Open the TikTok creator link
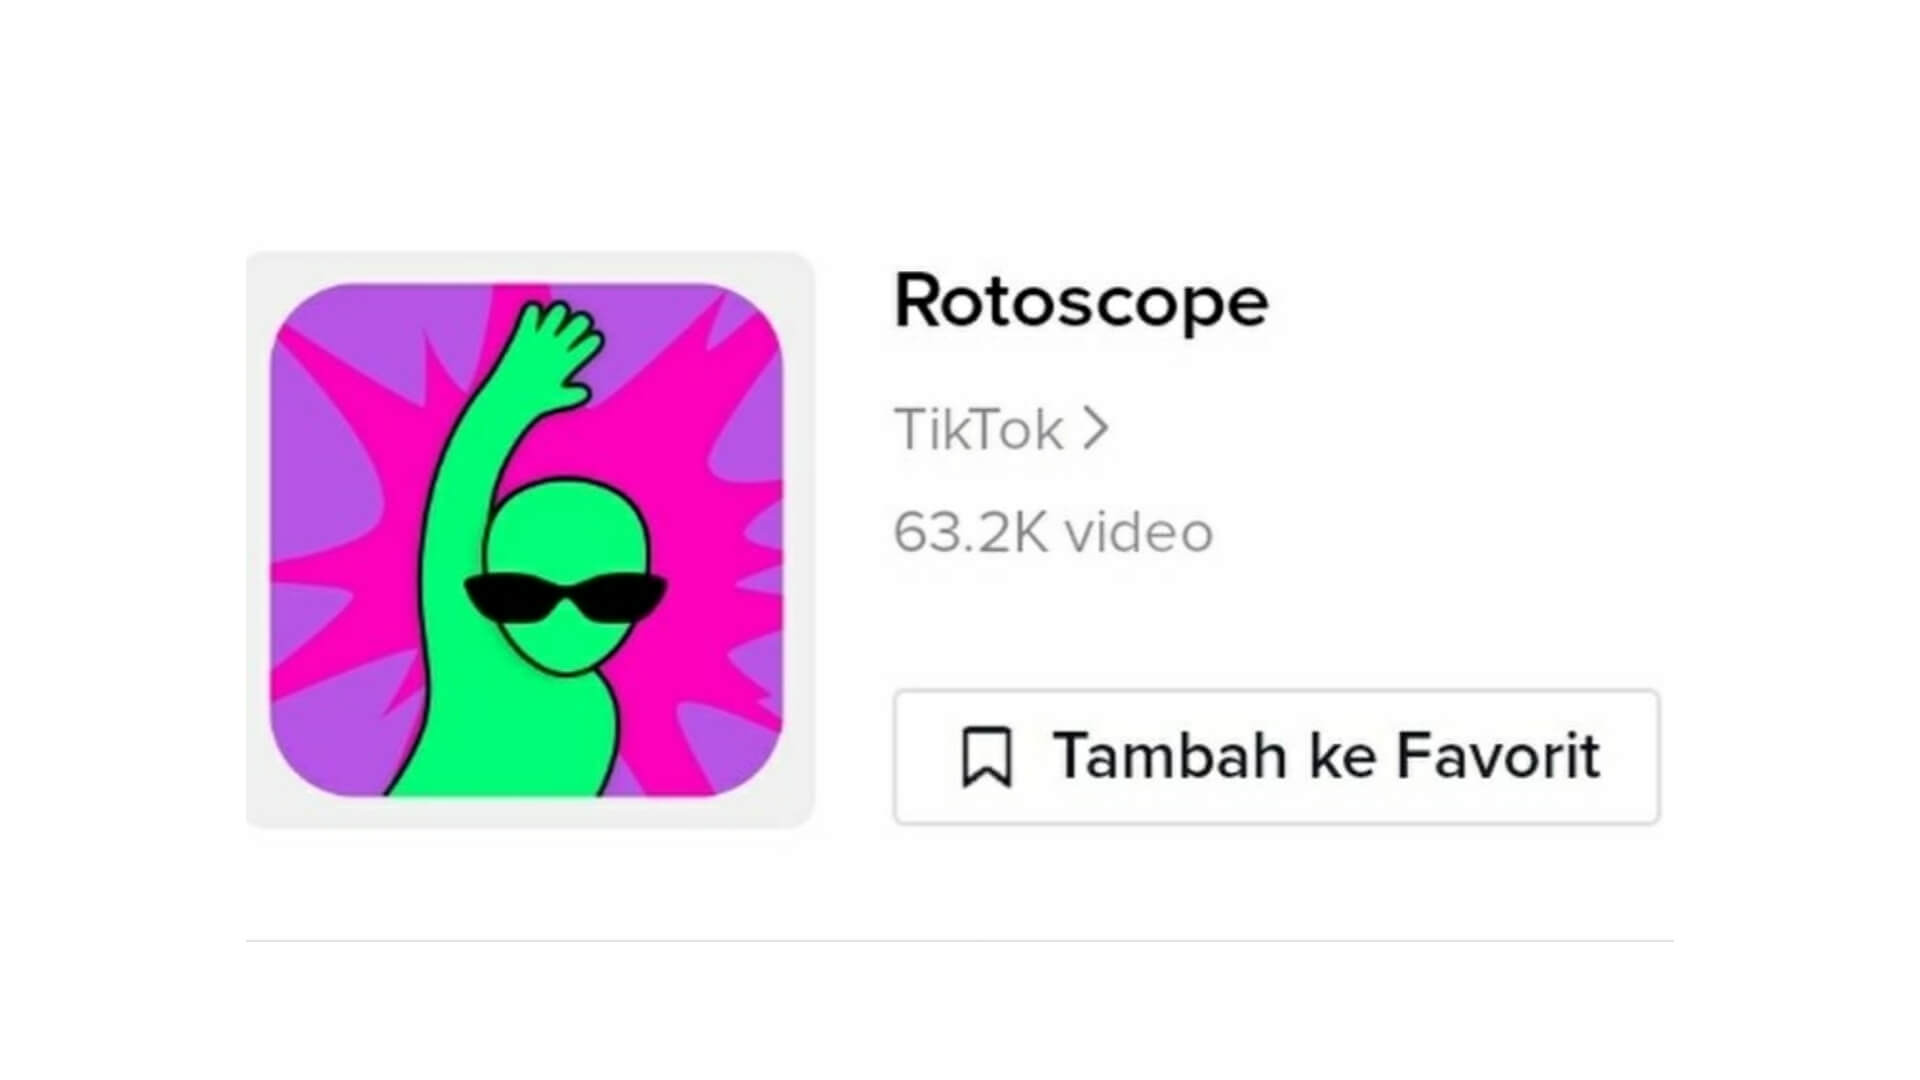This screenshot has width=1920, height=1080. click(1002, 429)
